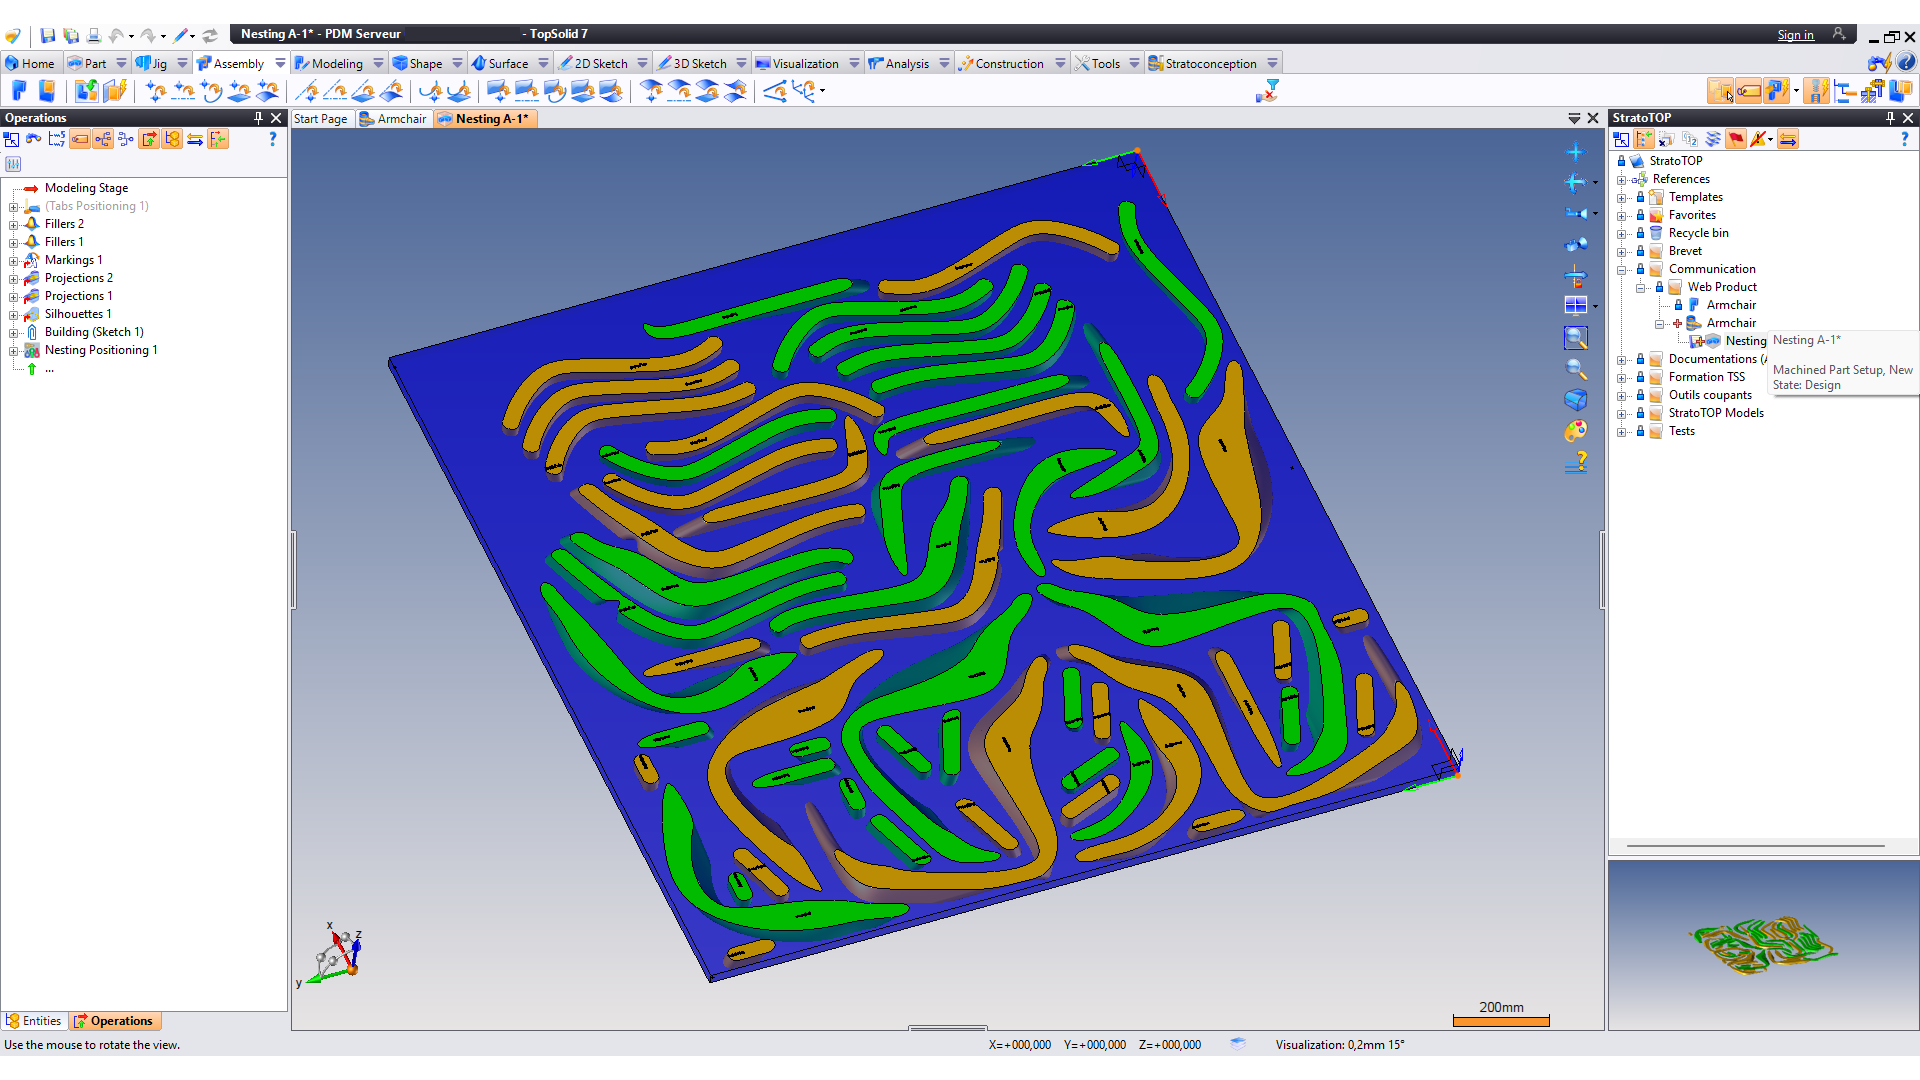Expand the Fillers 2 operation node

tap(13, 224)
